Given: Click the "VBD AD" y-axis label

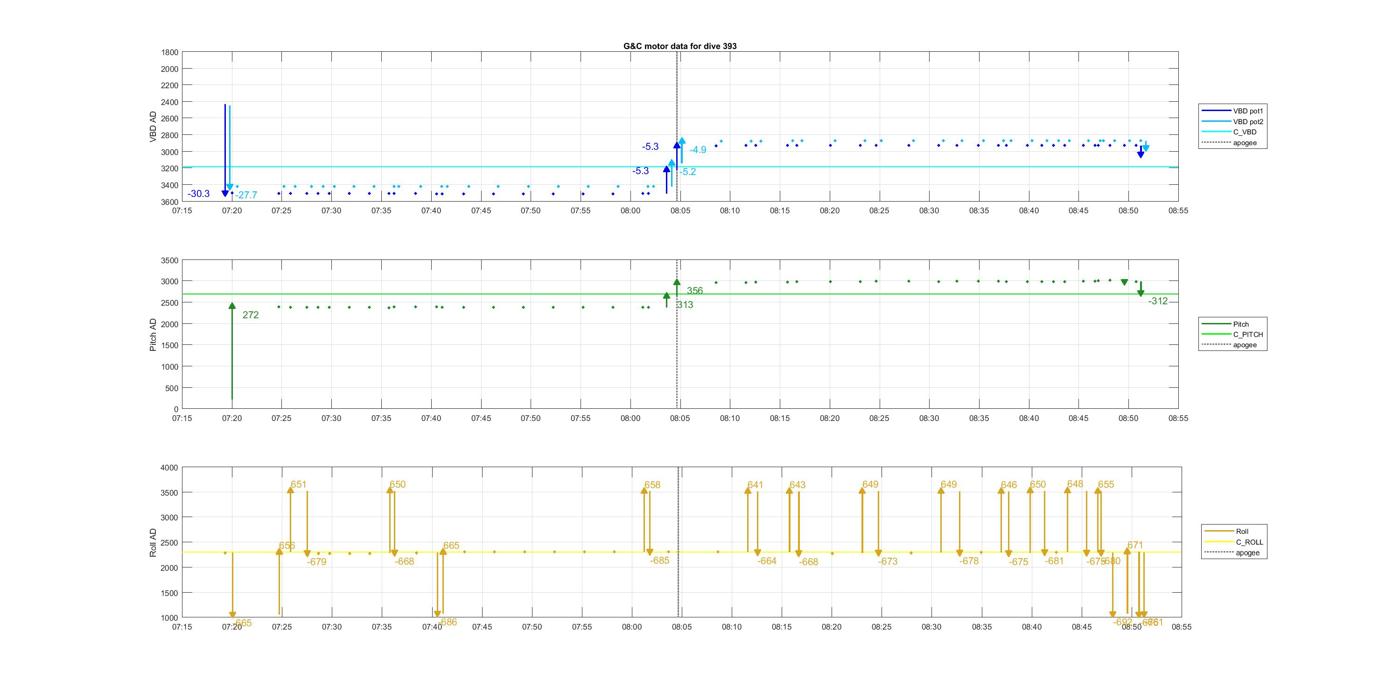Looking at the screenshot, I should click(x=153, y=126).
